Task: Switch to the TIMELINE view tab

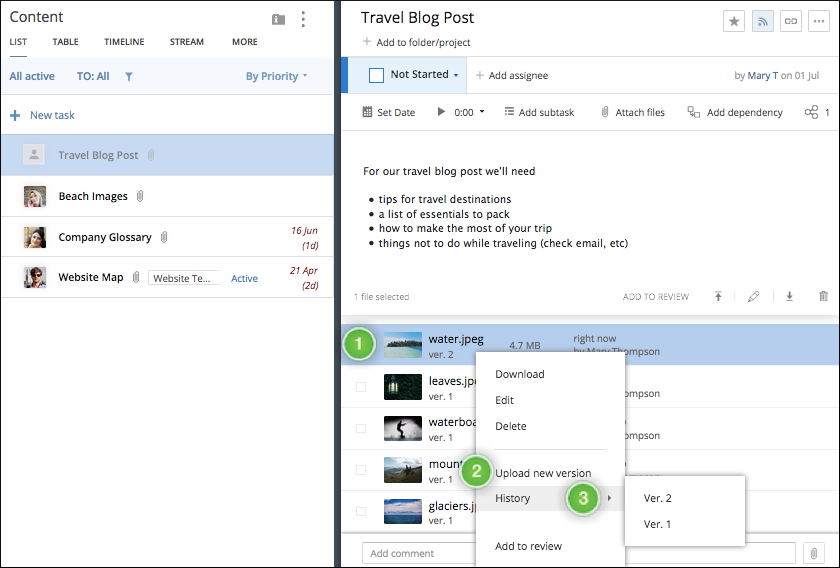Action: click(124, 42)
